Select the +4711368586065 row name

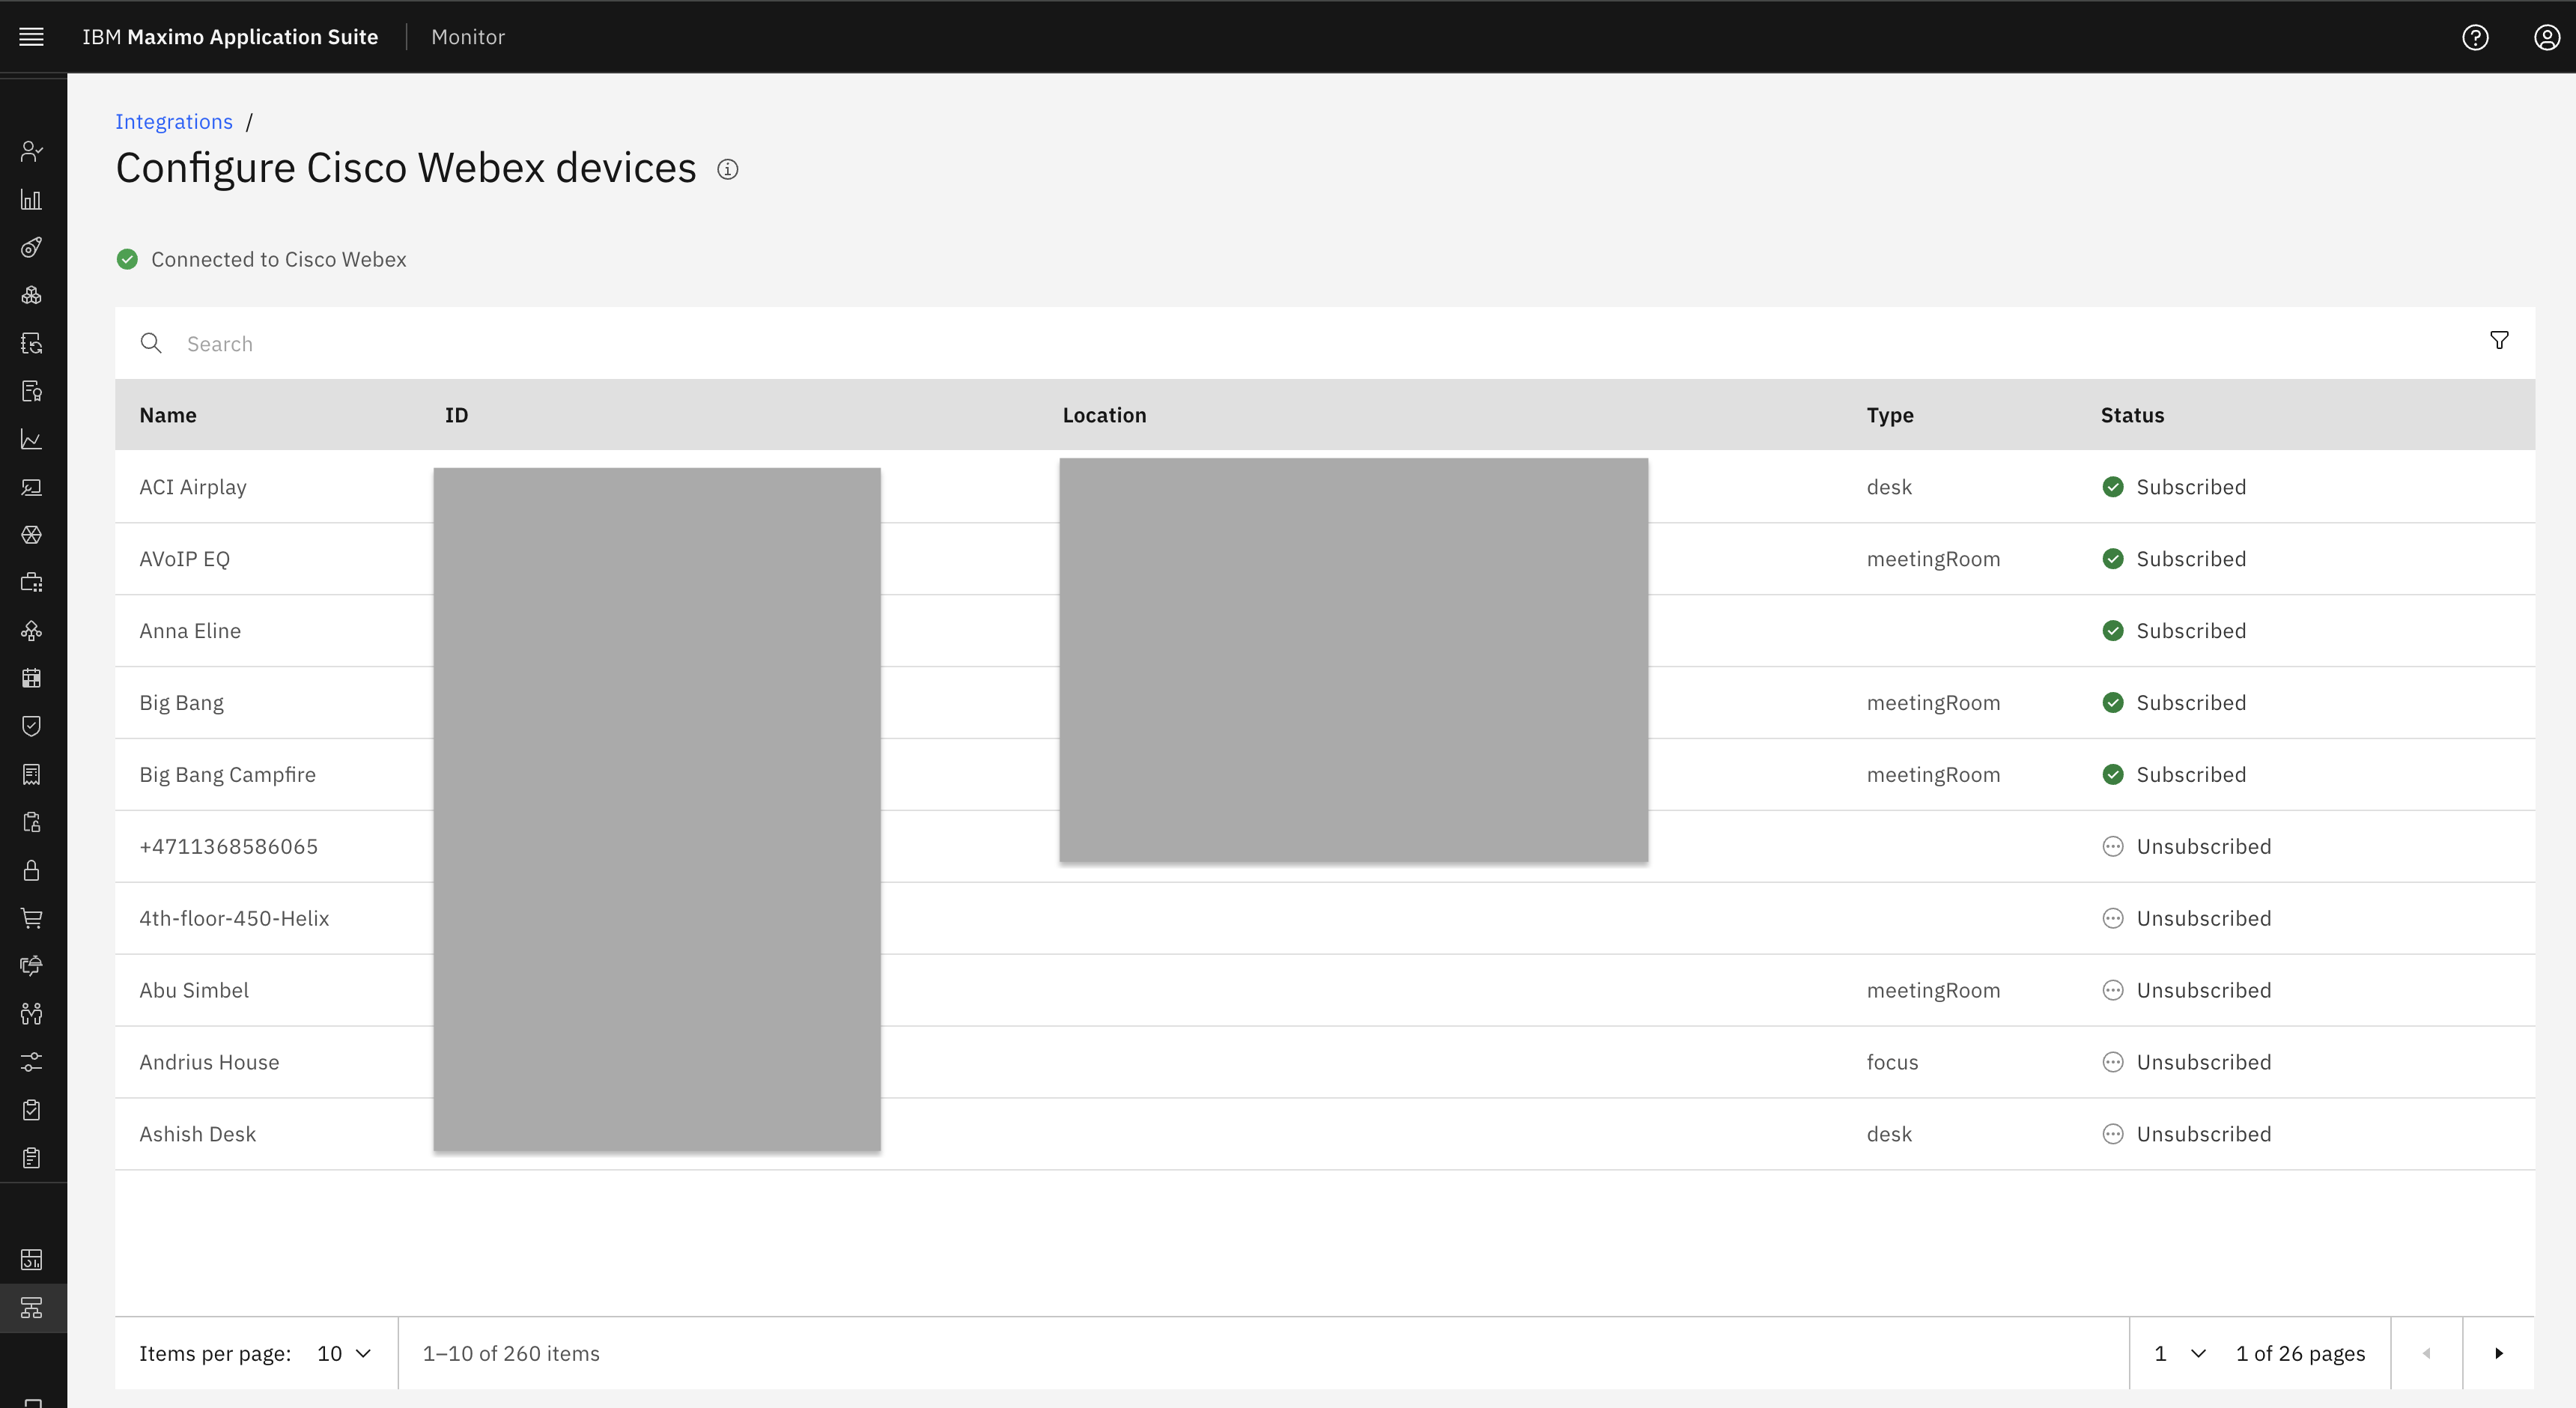tap(229, 847)
